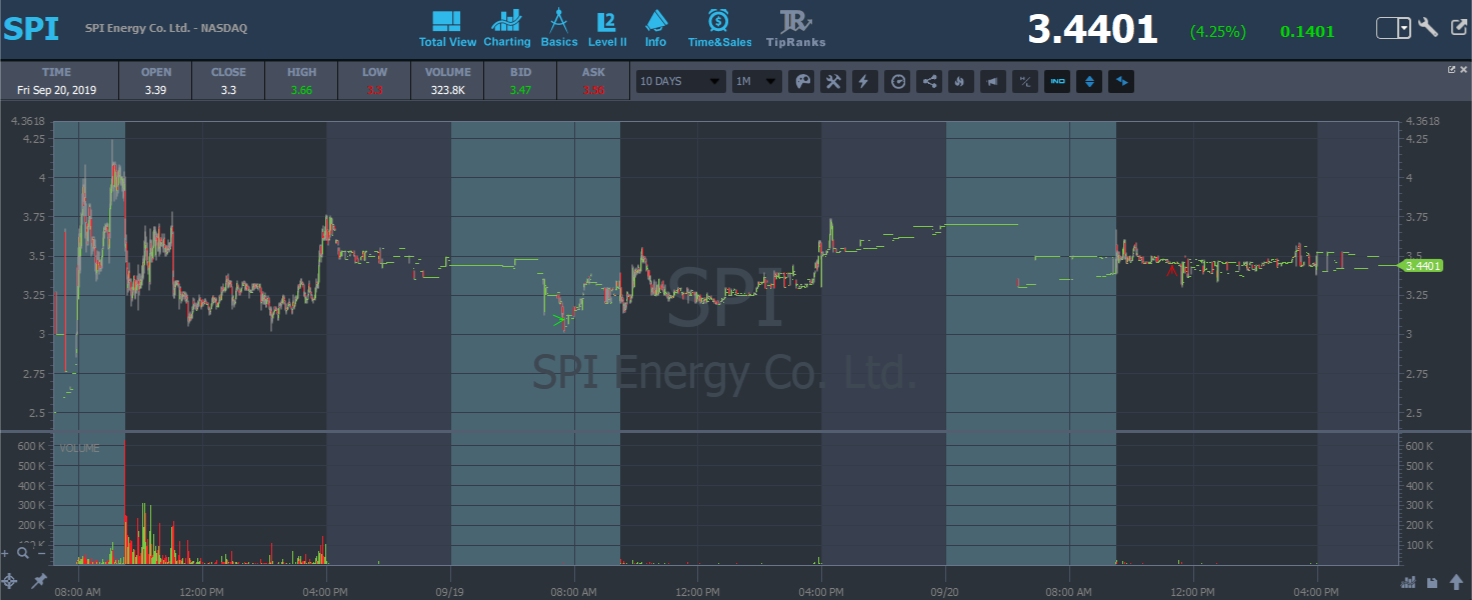The height and width of the screenshot is (600, 1472).
Task: Click the SPI ticker symbol
Action: pyautogui.click(x=31, y=29)
